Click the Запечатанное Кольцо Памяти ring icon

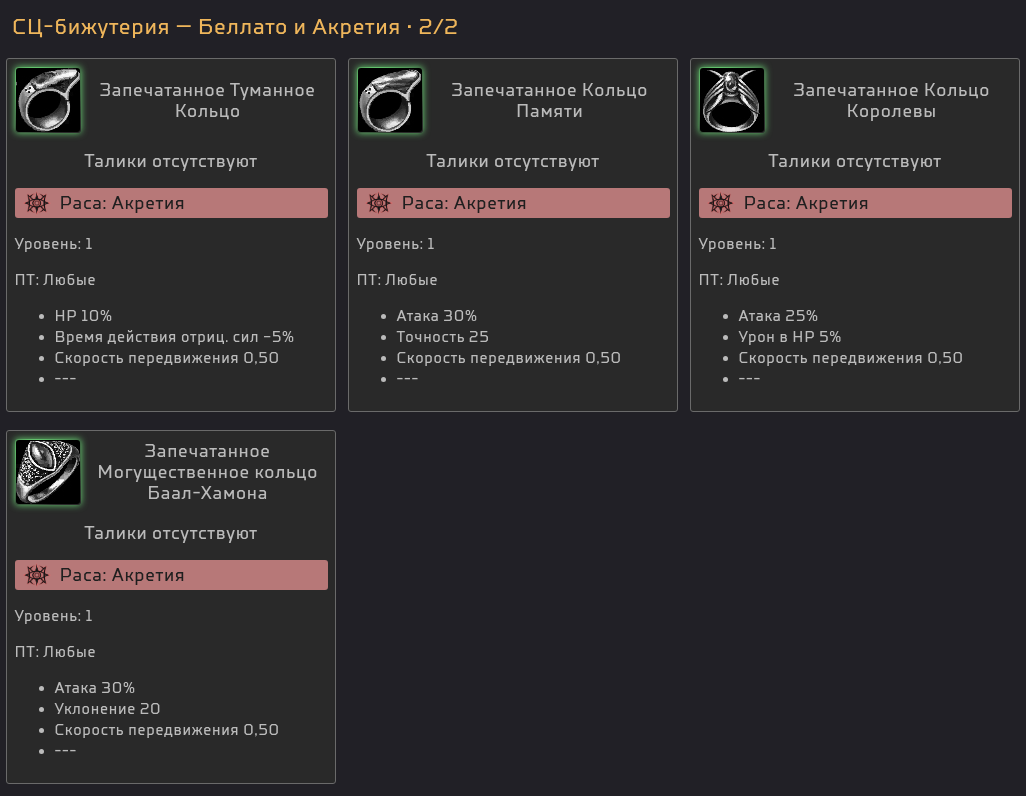click(x=390, y=100)
